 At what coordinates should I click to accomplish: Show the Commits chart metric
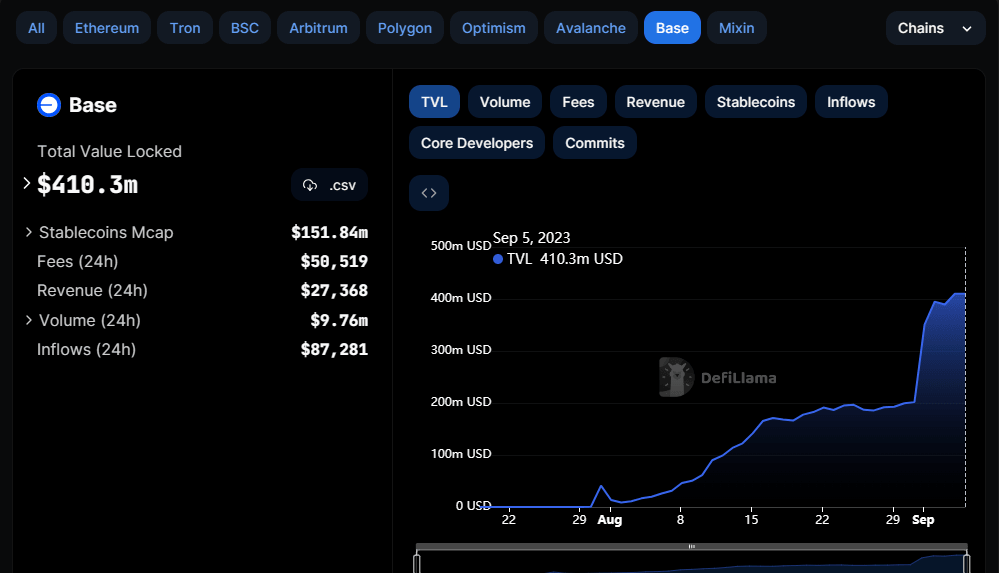pos(594,143)
